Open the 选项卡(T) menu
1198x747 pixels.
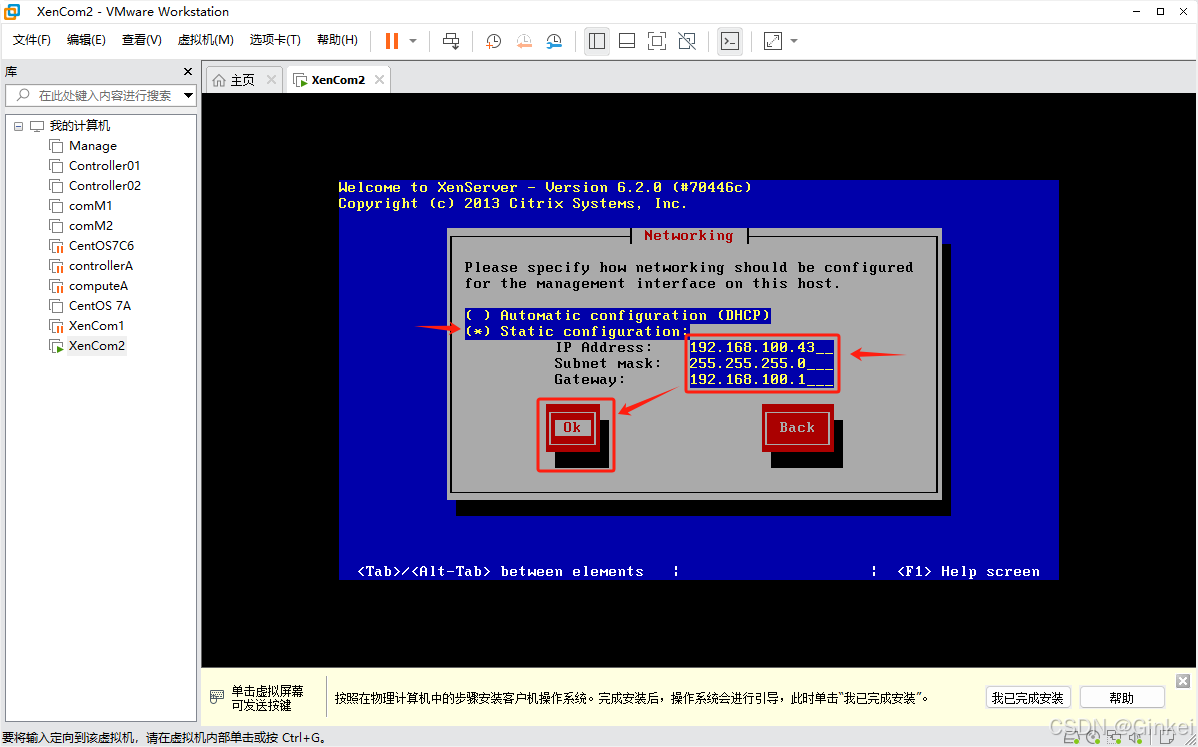275,40
